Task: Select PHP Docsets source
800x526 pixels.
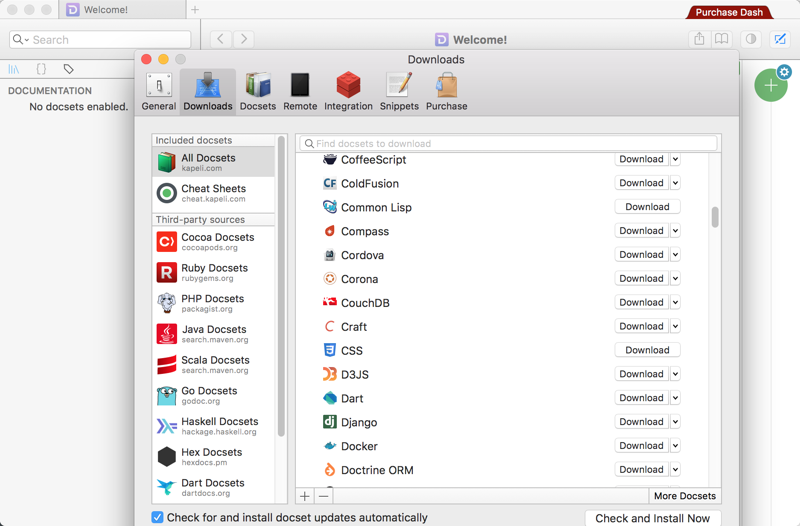Action: click(213, 303)
